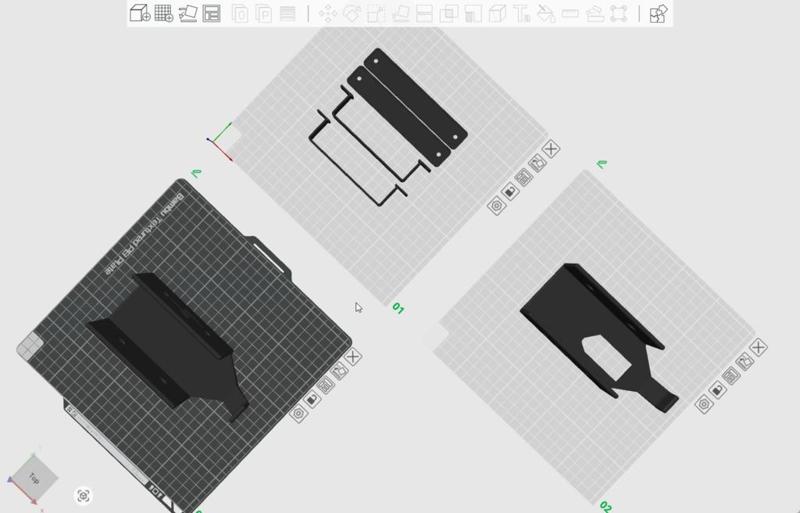This screenshot has width=800, height=513.
Task: Select the Lay on face tool
Action: tap(400, 13)
